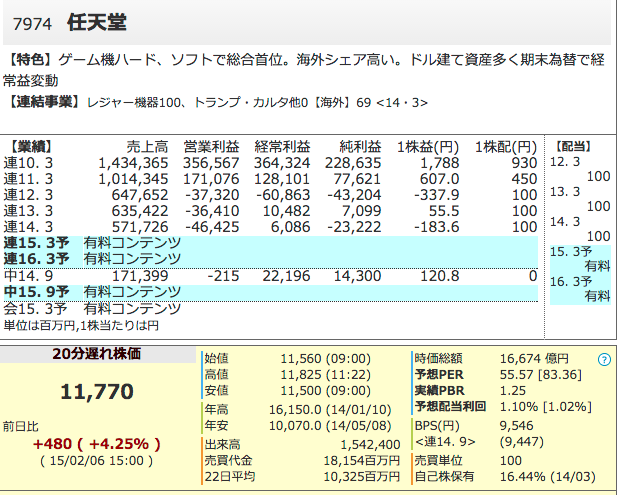
Task: Open 有料コンテンツ link in 連16.3予 row
Action: [x=132, y=259]
